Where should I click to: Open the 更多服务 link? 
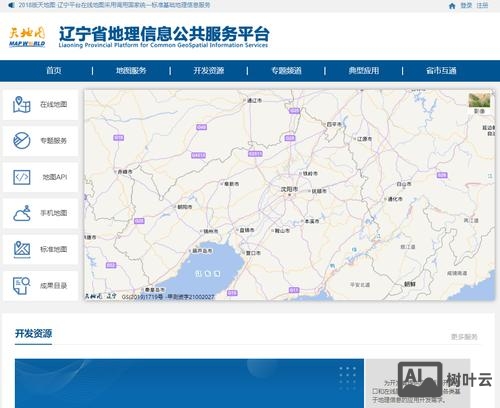(464, 337)
